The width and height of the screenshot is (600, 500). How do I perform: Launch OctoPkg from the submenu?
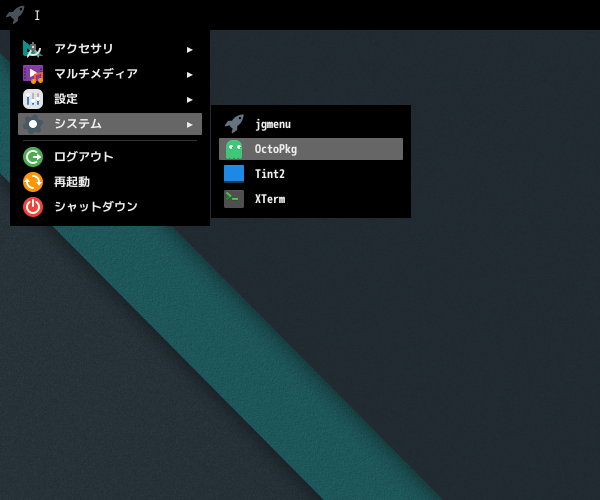[311, 149]
